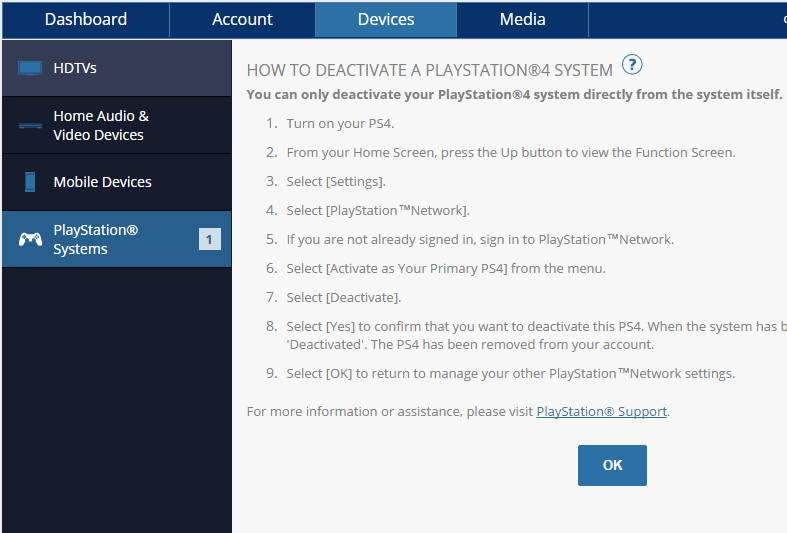The height and width of the screenshot is (533, 787).
Task: Select the Devices tab
Action: (x=386, y=20)
